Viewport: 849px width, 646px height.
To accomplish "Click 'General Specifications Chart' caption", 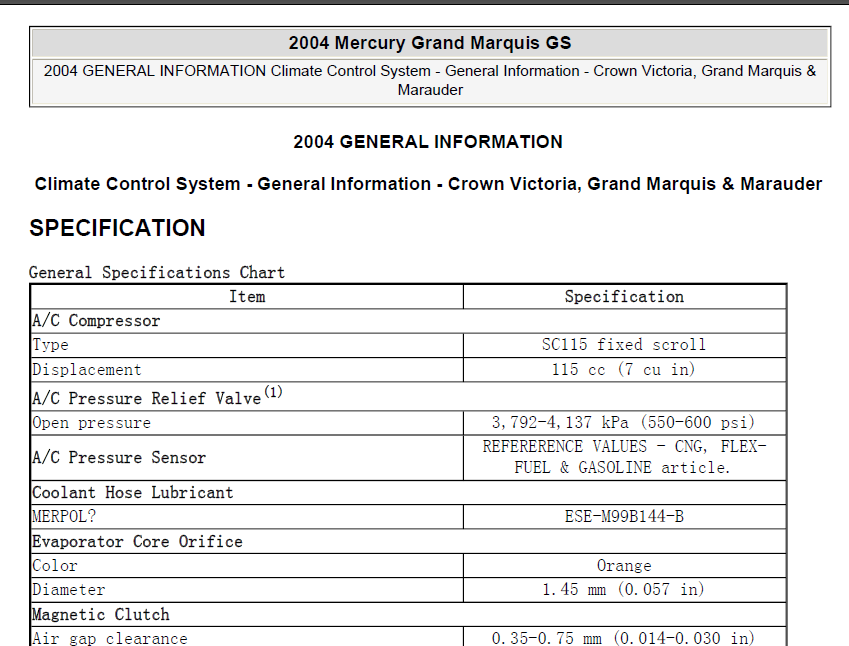I will tap(157, 272).
